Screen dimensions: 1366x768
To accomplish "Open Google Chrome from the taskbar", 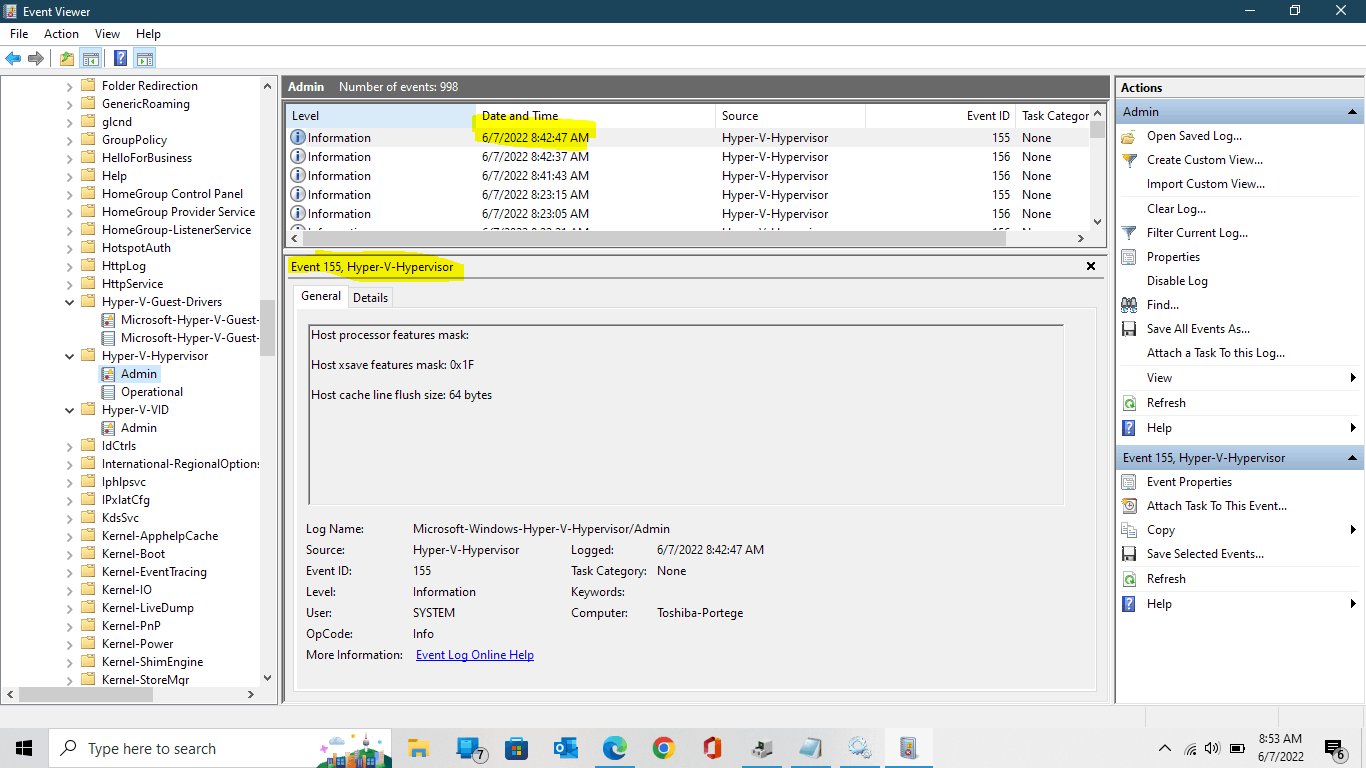I will [663, 747].
